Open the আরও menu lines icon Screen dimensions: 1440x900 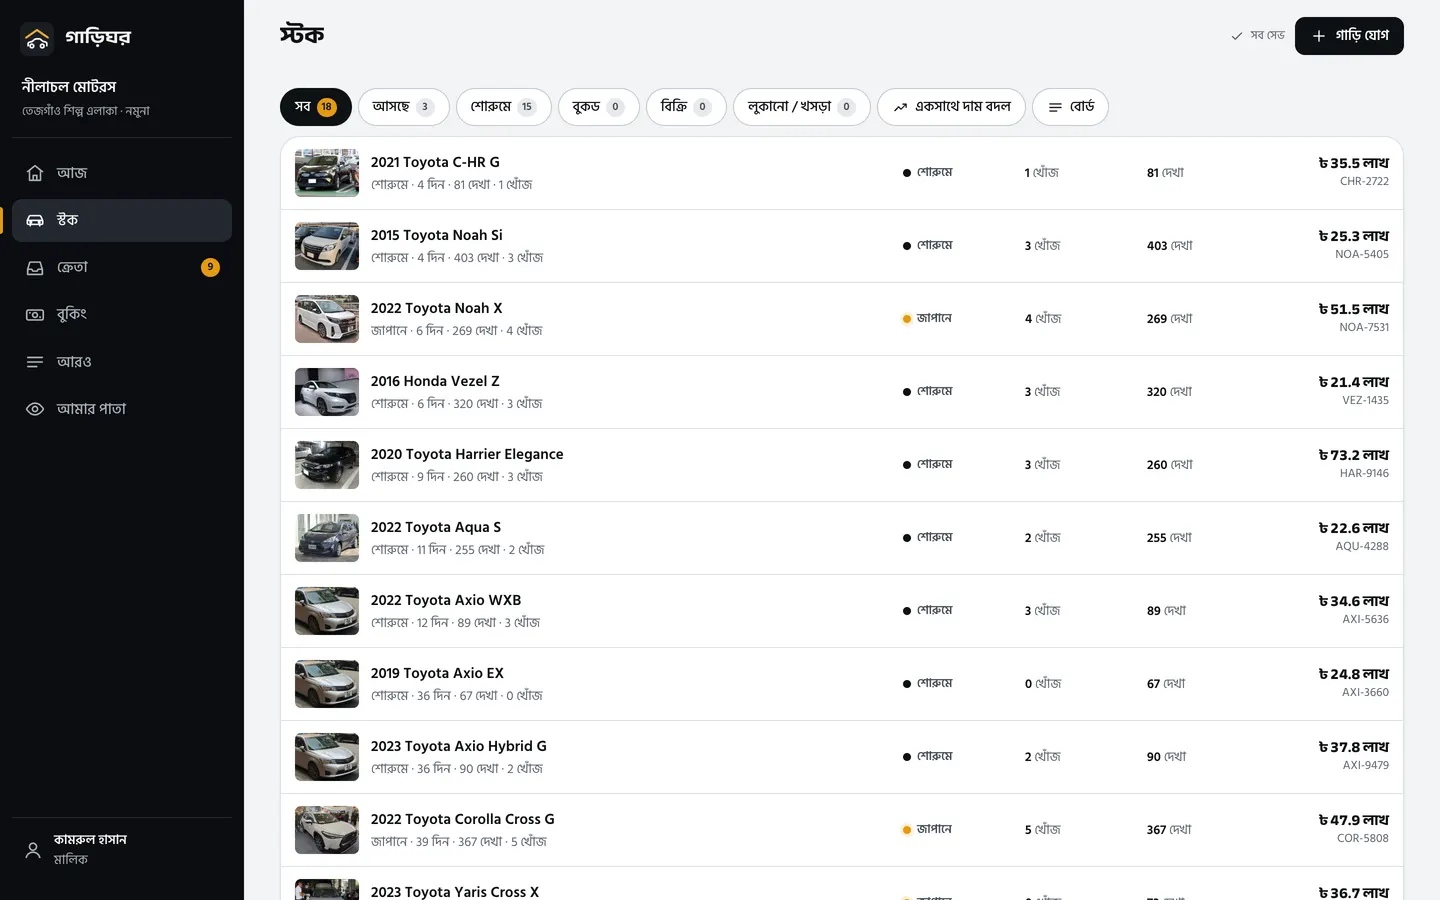pyautogui.click(x=35, y=362)
